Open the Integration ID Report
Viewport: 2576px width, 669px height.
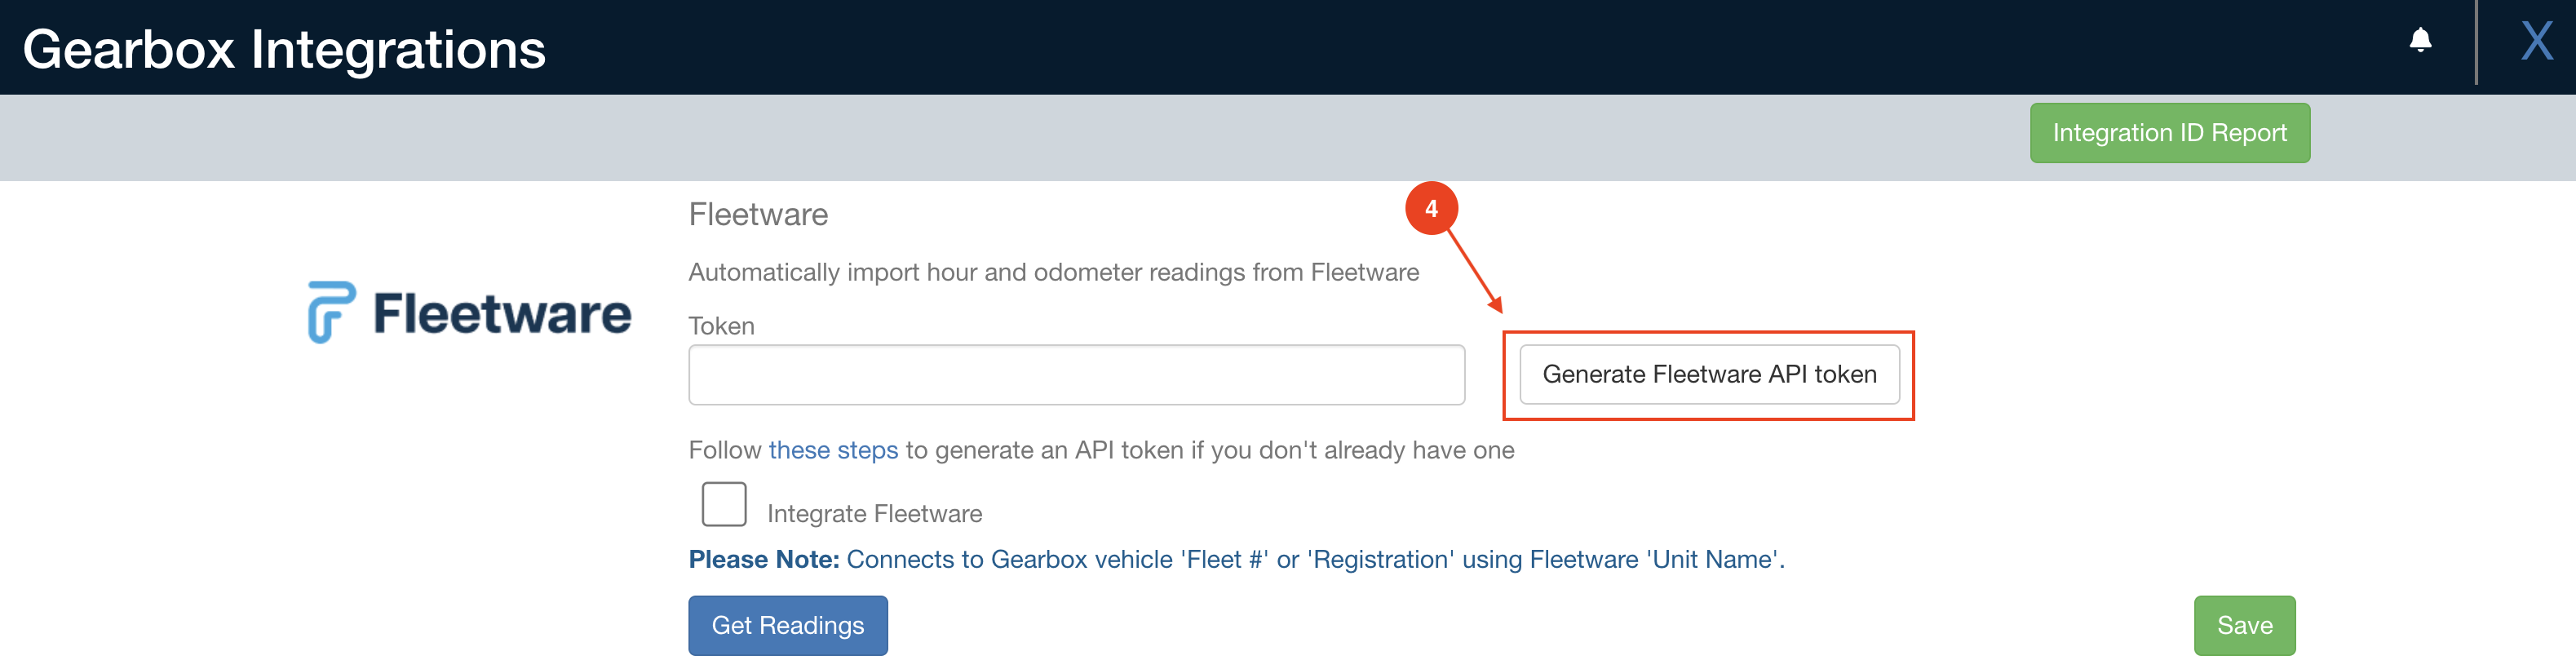click(x=2169, y=132)
